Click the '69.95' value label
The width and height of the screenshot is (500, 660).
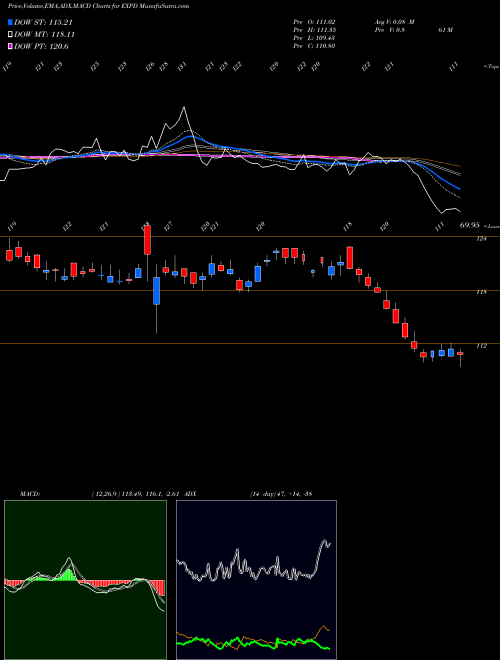pyautogui.click(x=470, y=226)
